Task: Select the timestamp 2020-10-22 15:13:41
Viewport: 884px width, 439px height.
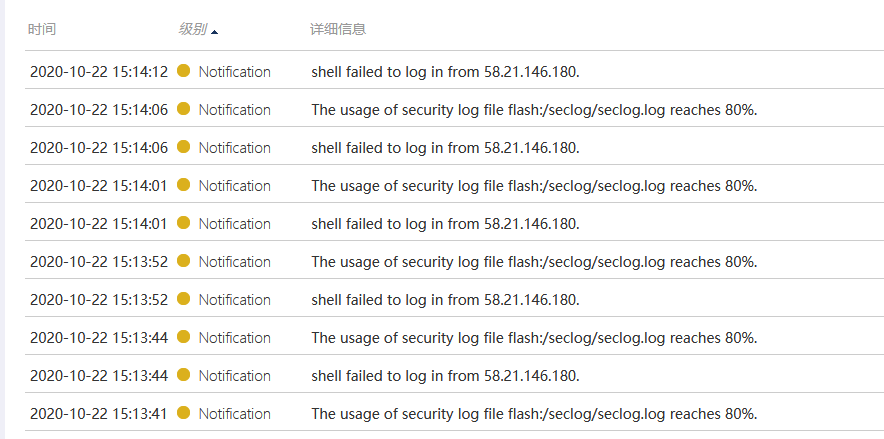Action: click(99, 414)
